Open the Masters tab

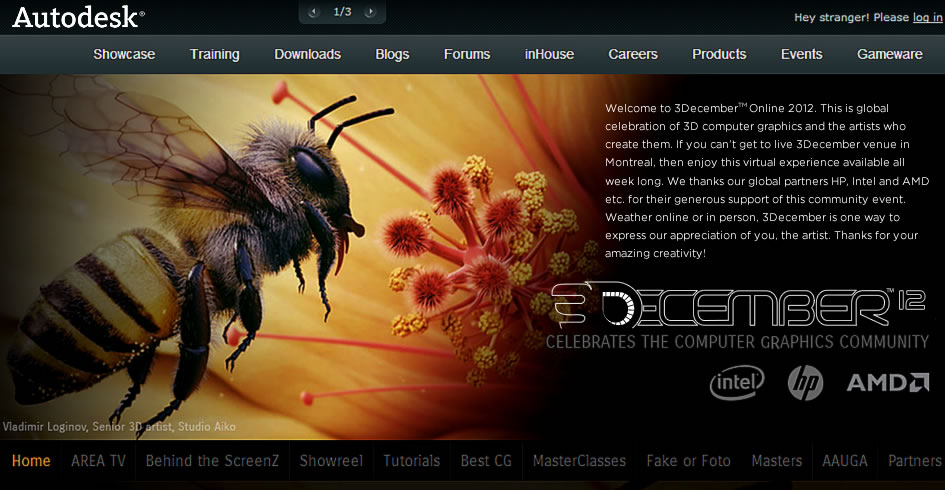(776, 461)
